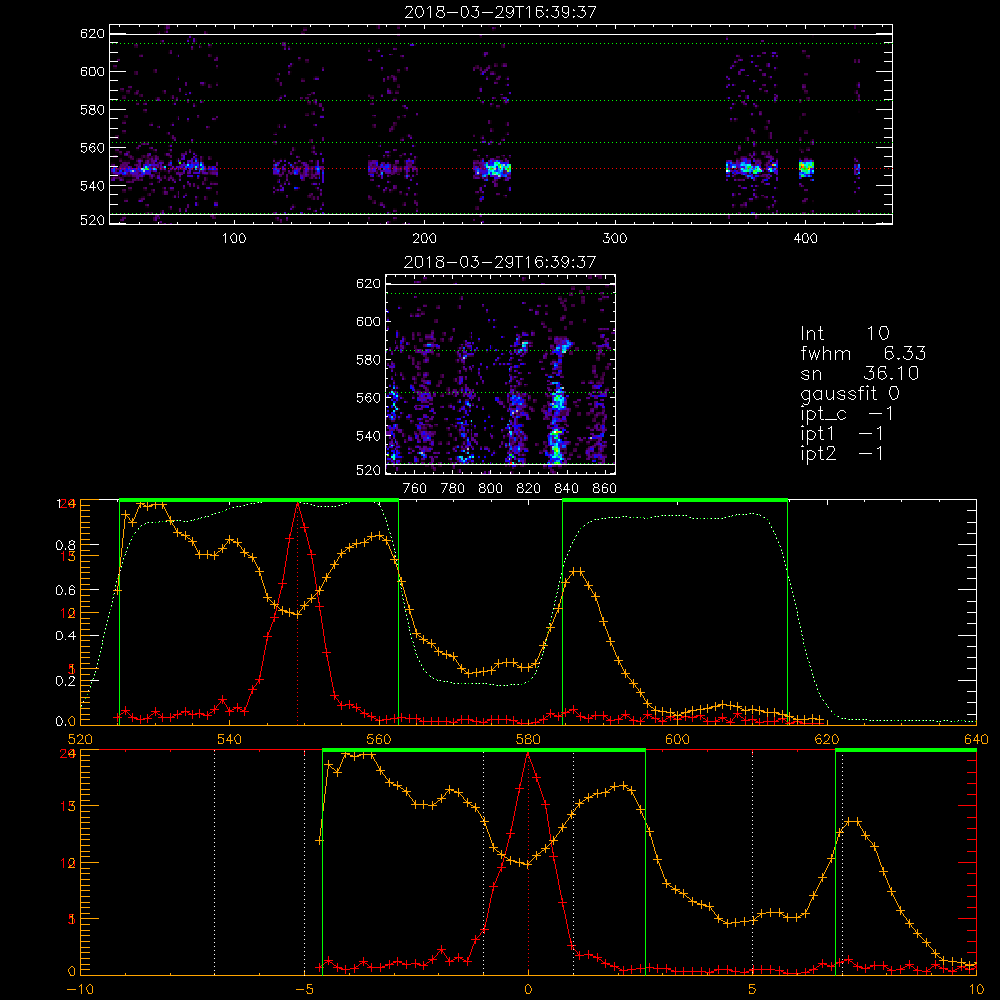Click the 0.4 y-axis label of profile plot
1000x1000 pixels.
pos(66,635)
